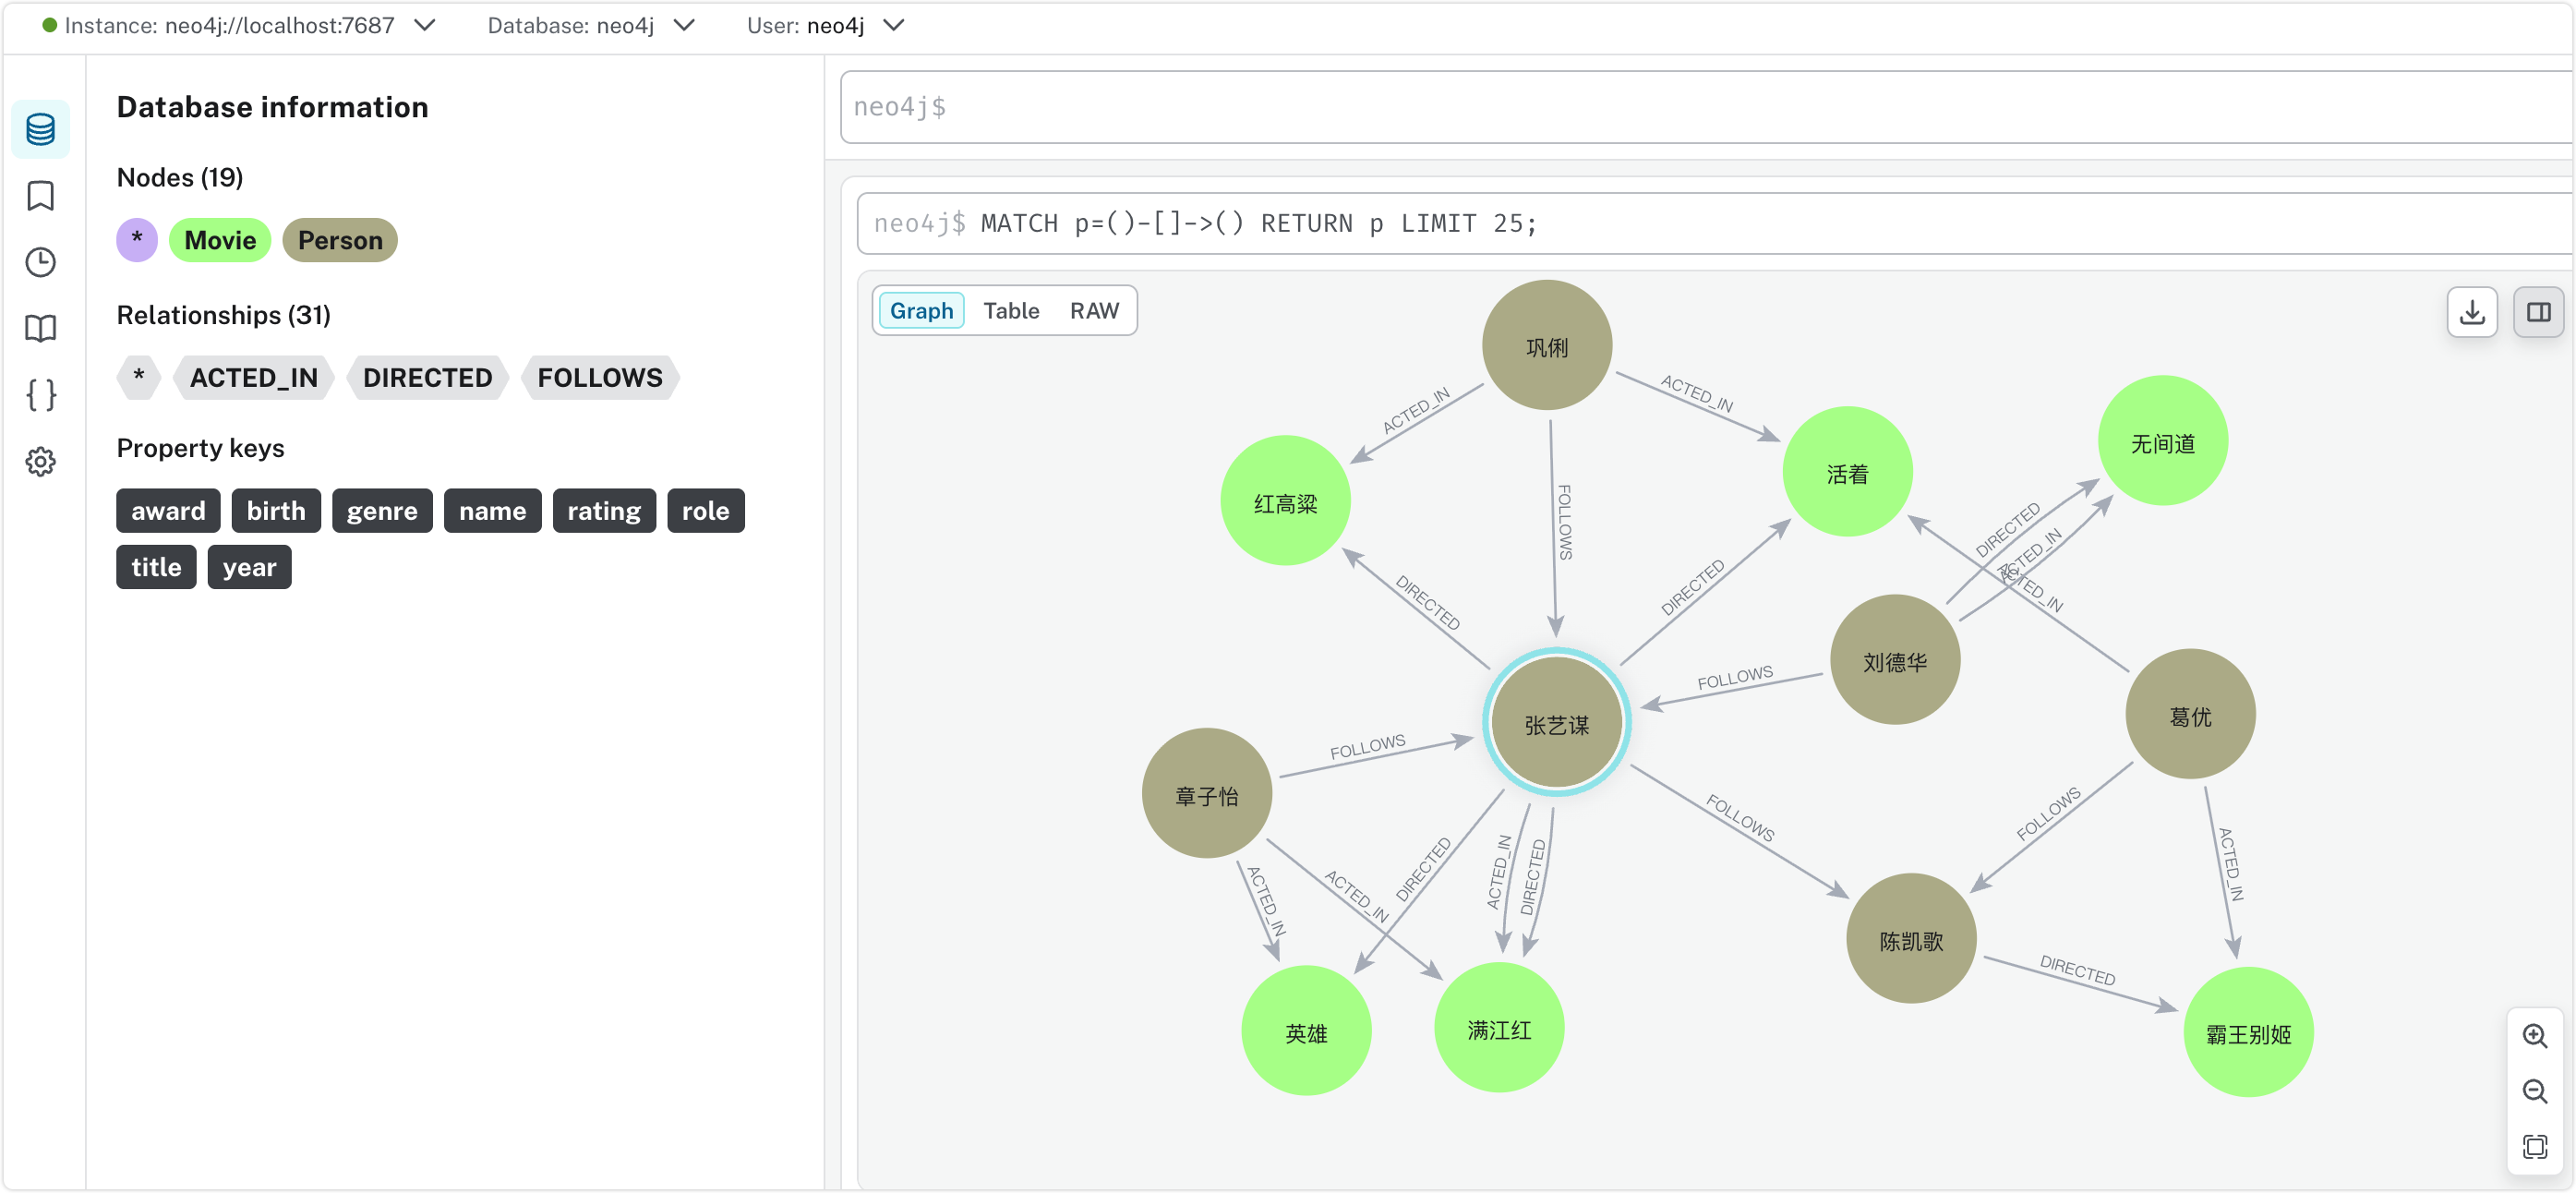Open the guides book icon
Screen dimensions: 2576x1193
pyautogui.click(x=41, y=329)
